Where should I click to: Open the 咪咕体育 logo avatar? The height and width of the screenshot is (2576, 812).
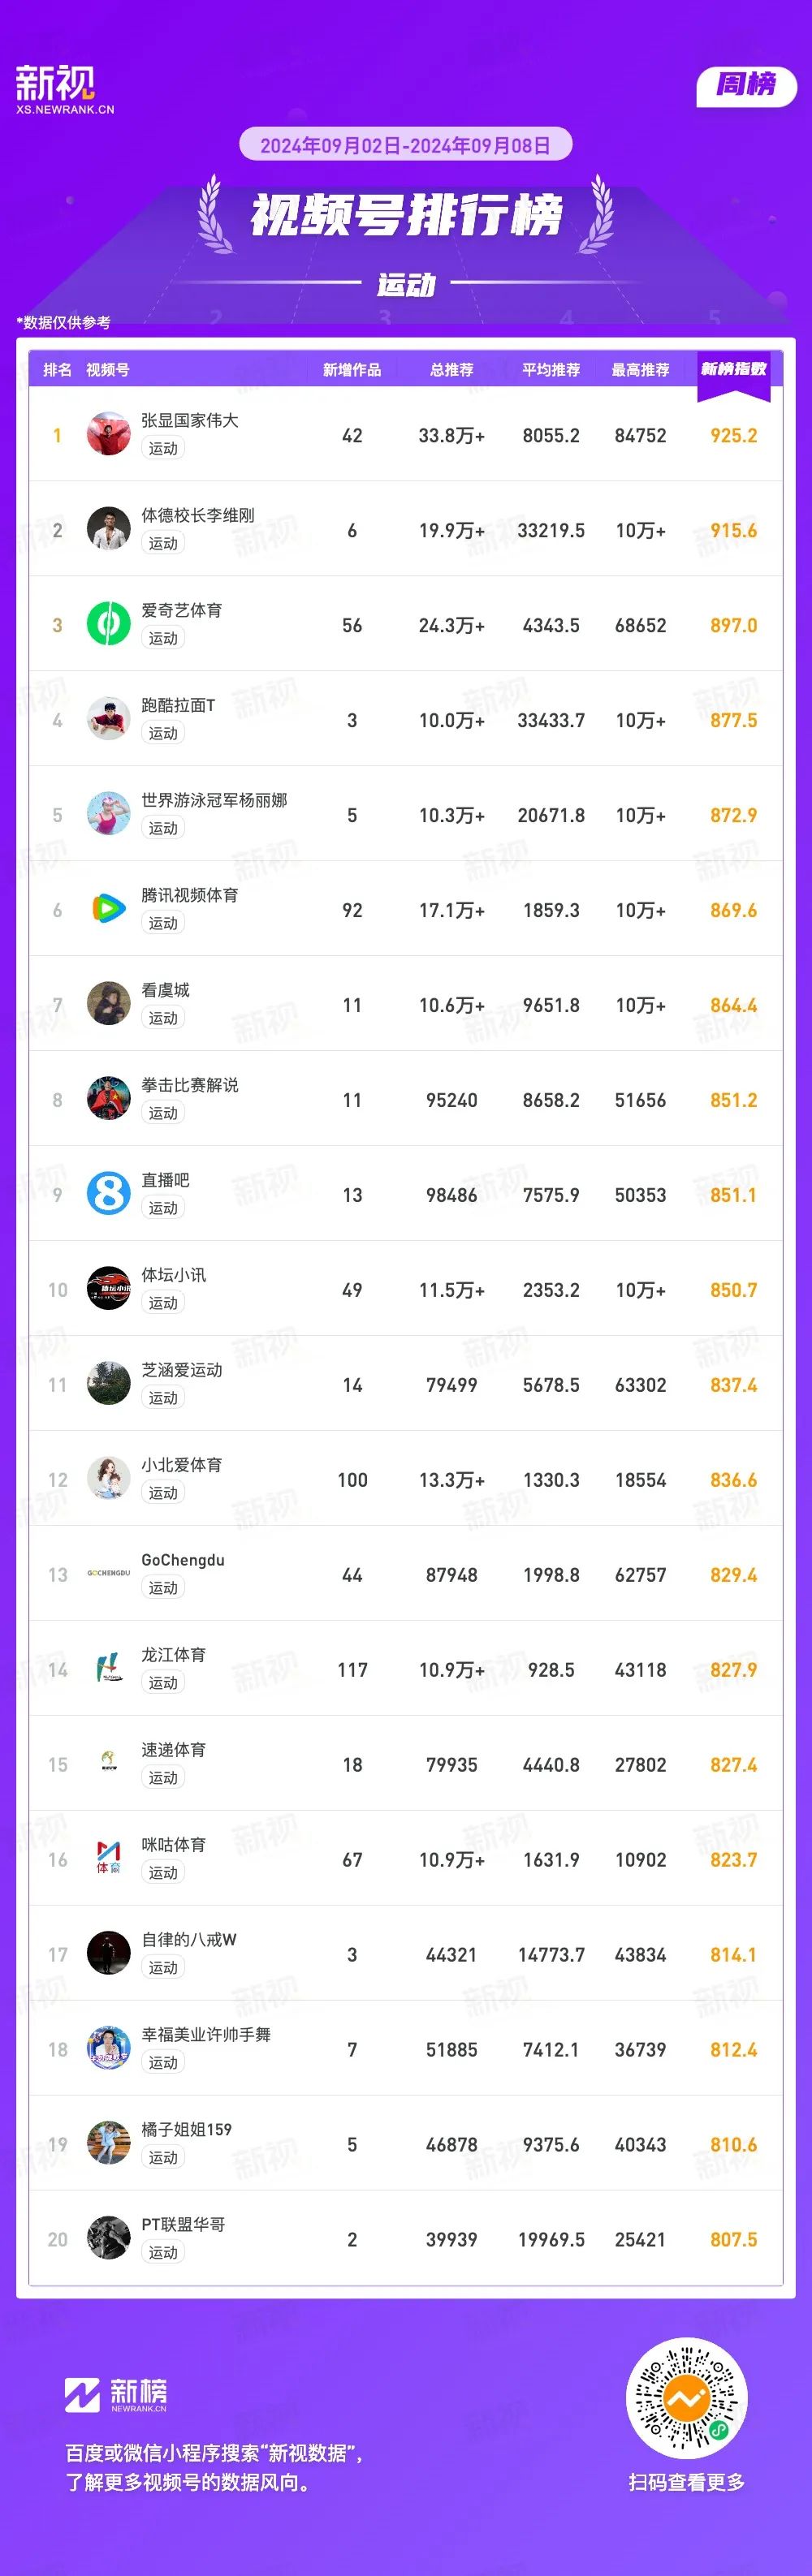(x=108, y=1859)
